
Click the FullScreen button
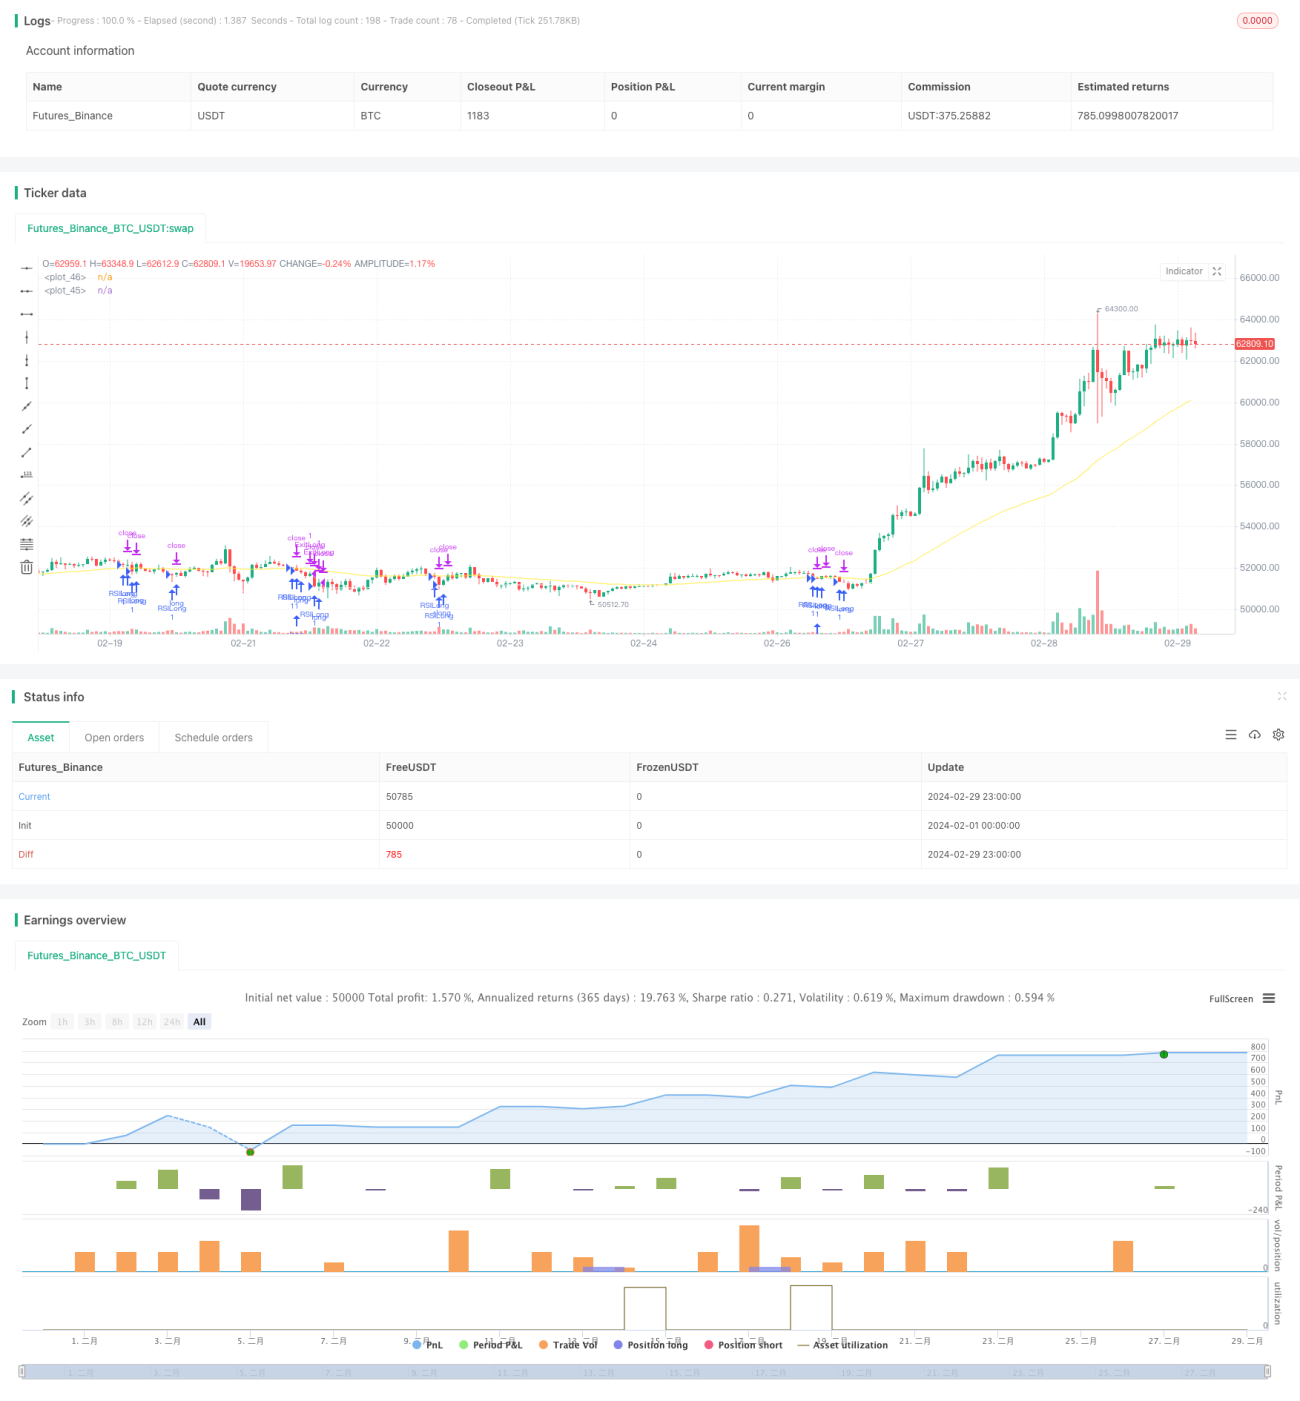coord(1231,999)
